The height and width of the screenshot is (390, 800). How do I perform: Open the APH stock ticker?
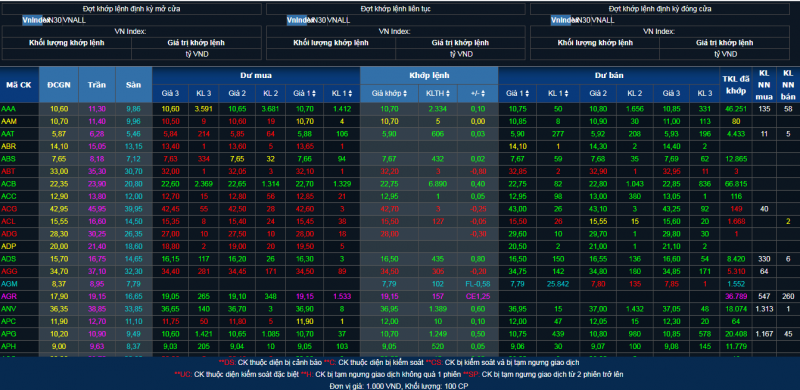coord(8,346)
